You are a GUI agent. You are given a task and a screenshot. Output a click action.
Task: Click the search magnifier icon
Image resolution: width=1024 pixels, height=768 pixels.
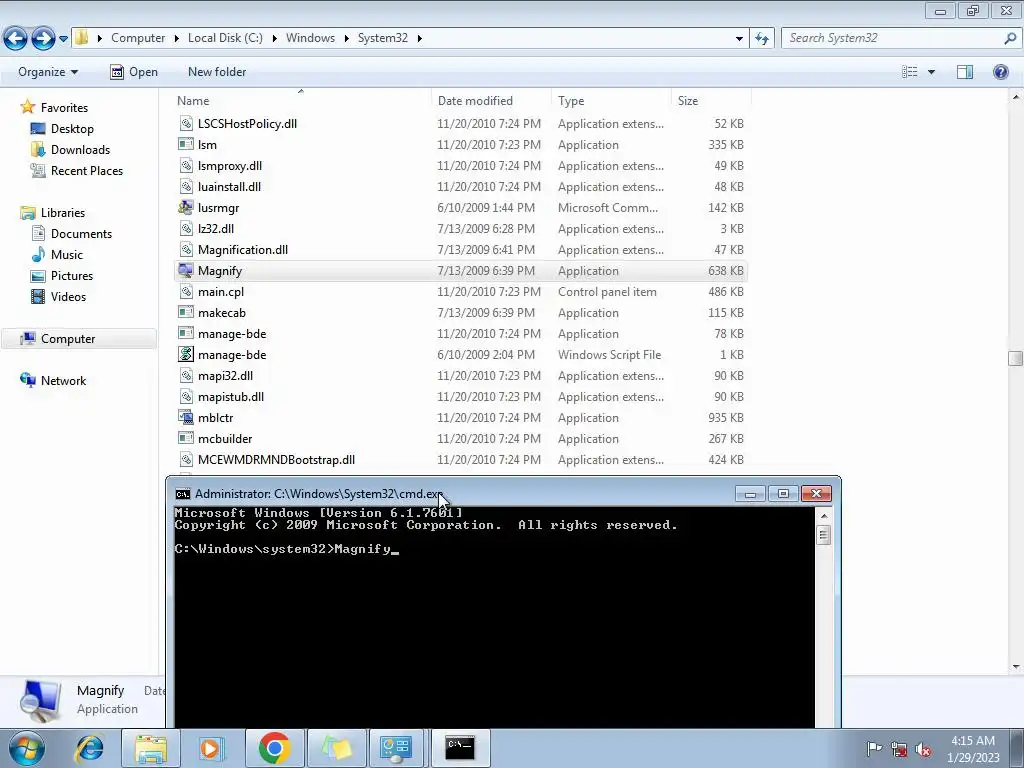(x=1010, y=38)
